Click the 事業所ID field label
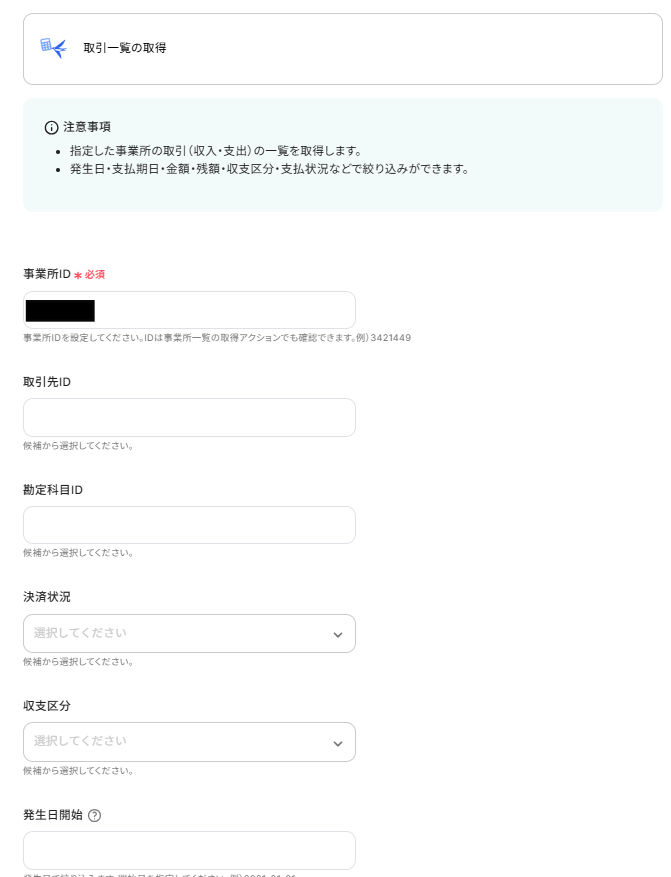This screenshot has width=671, height=877. [x=47, y=274]
